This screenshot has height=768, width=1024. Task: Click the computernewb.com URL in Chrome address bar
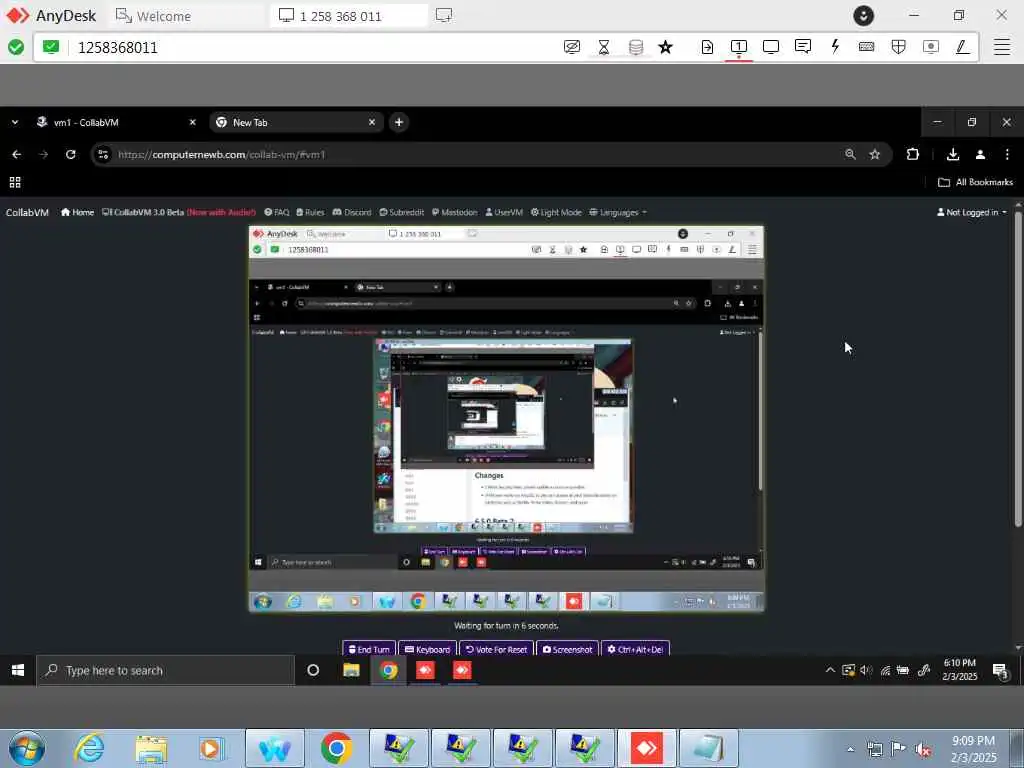pos(221,155)
